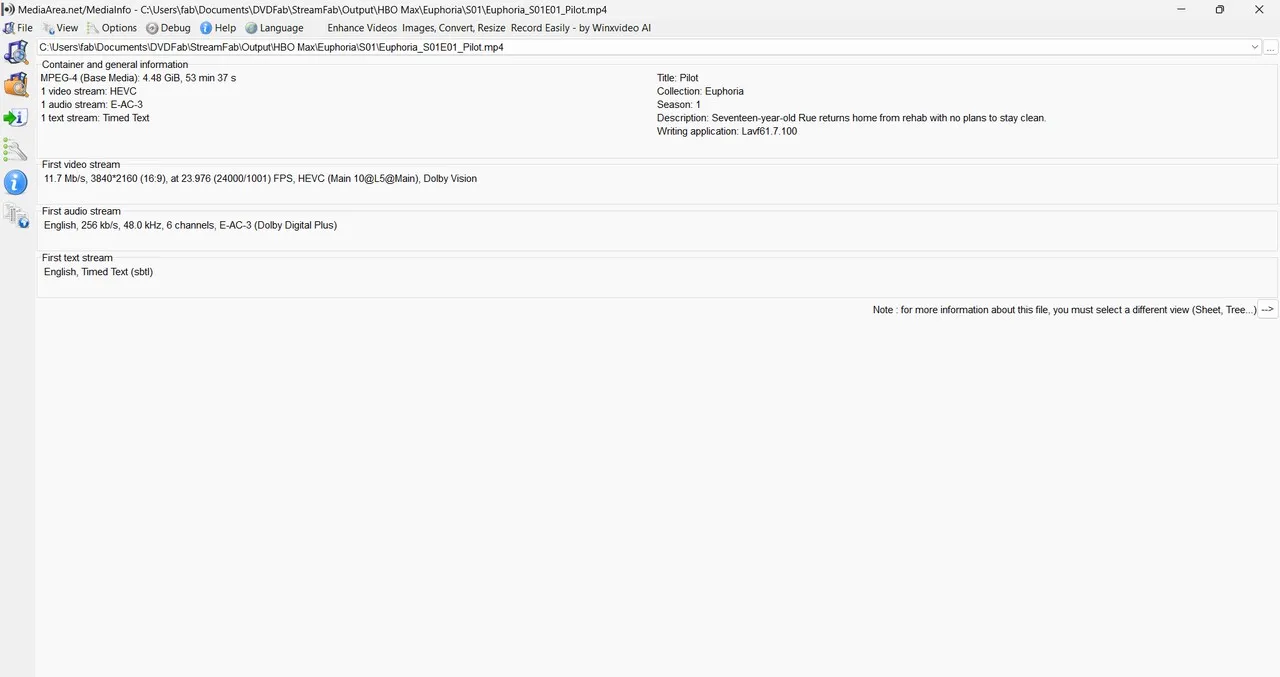Click the 'Images, Convert, Resize' link
This screenshot has width=1280, height=677.
pos(453,28)
